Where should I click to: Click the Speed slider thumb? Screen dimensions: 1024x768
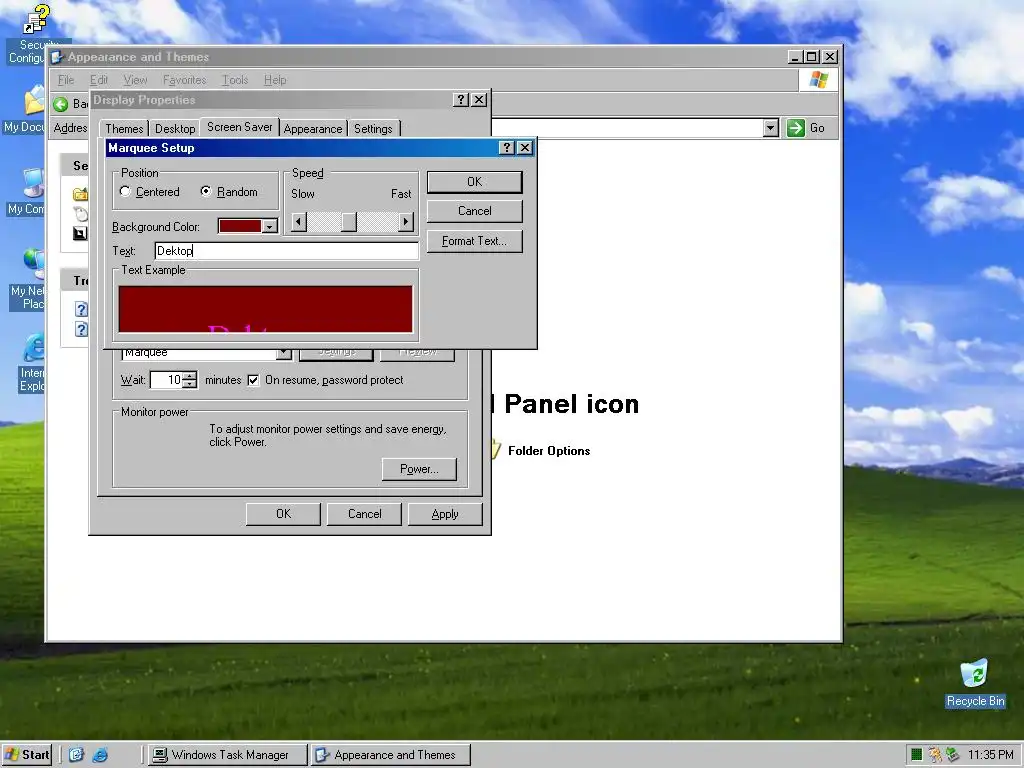pyautogui.click(x=349, y=222)
